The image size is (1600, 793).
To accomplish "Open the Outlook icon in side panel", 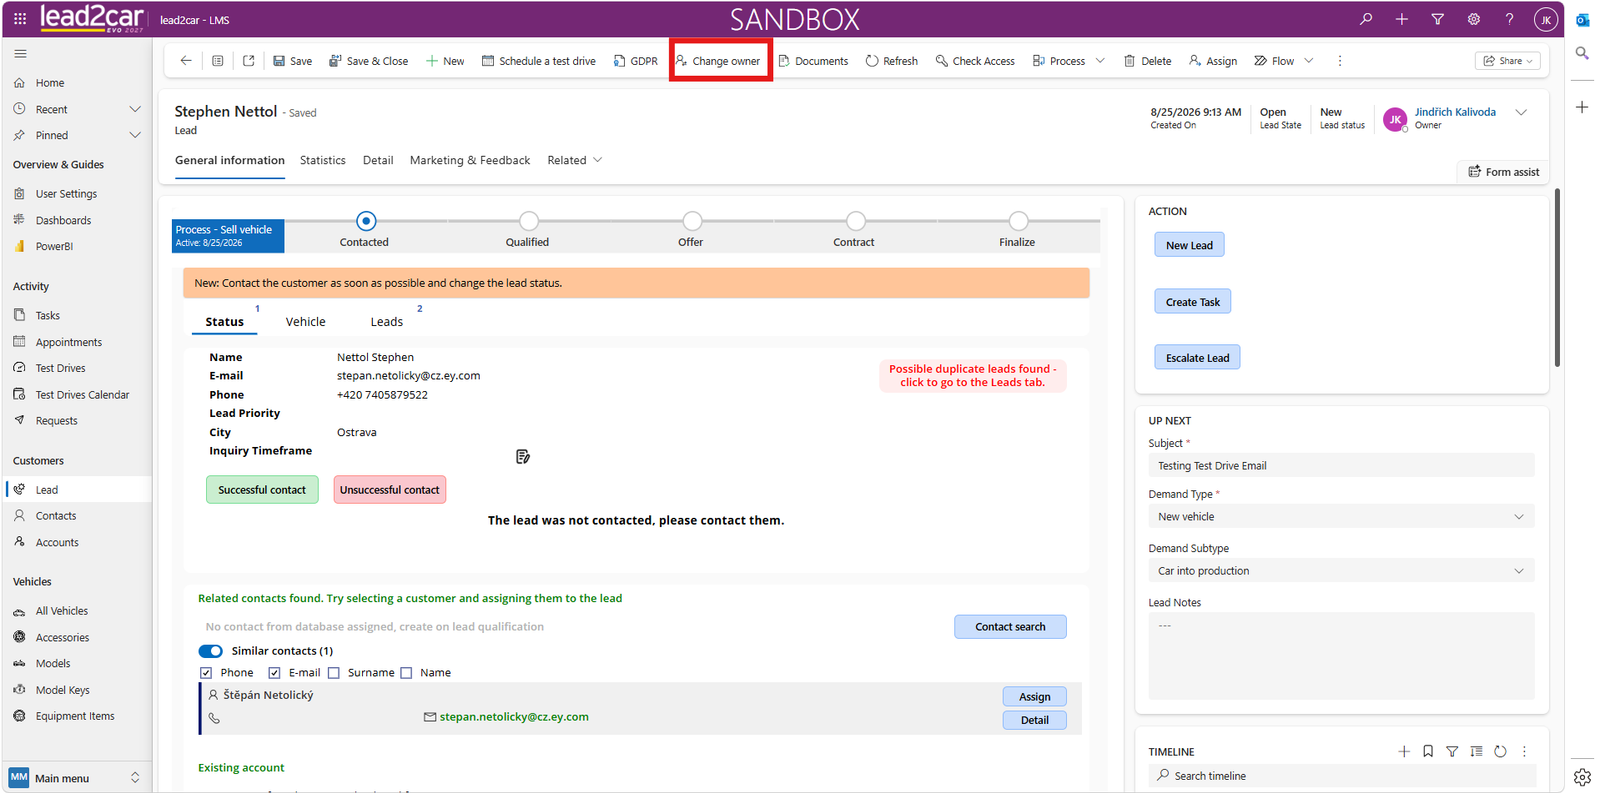I will [x=1582, y=20].
